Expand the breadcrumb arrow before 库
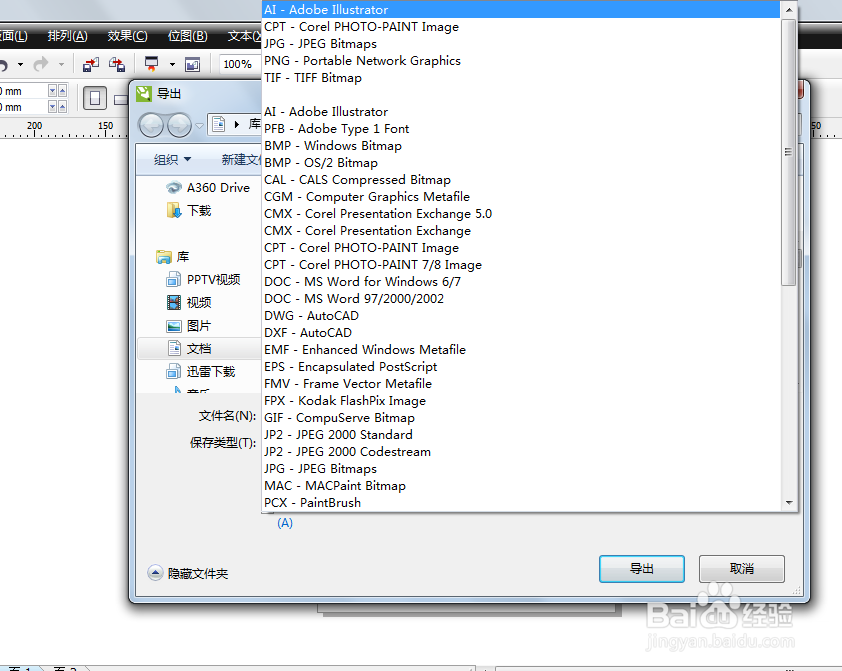Viewport: 842px width, 671px height. [x=237, y=125]
